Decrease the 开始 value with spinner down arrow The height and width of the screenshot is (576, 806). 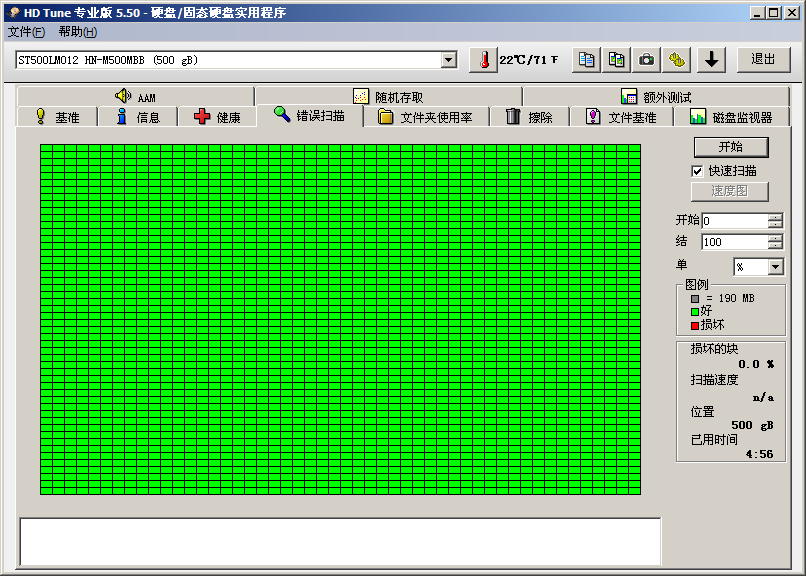(x=775, y=225)
